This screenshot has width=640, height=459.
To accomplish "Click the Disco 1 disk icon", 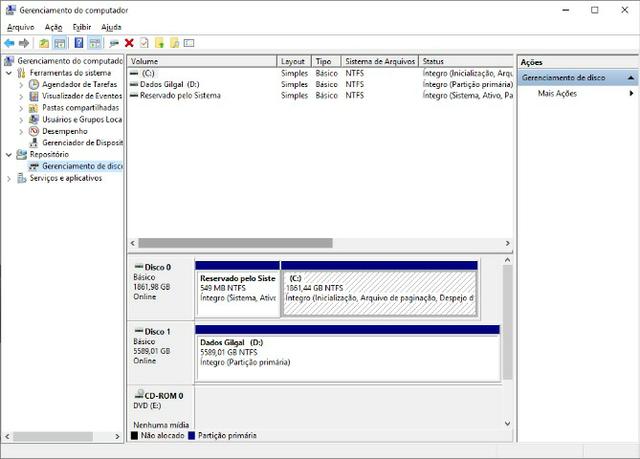I will click(x=139, y=331).
